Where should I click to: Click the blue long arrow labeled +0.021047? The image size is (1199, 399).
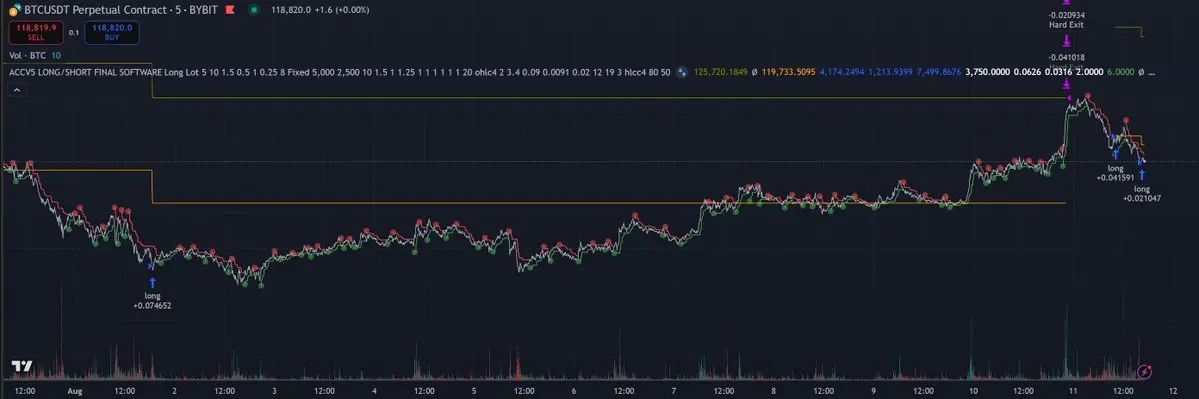[1142, 175]
